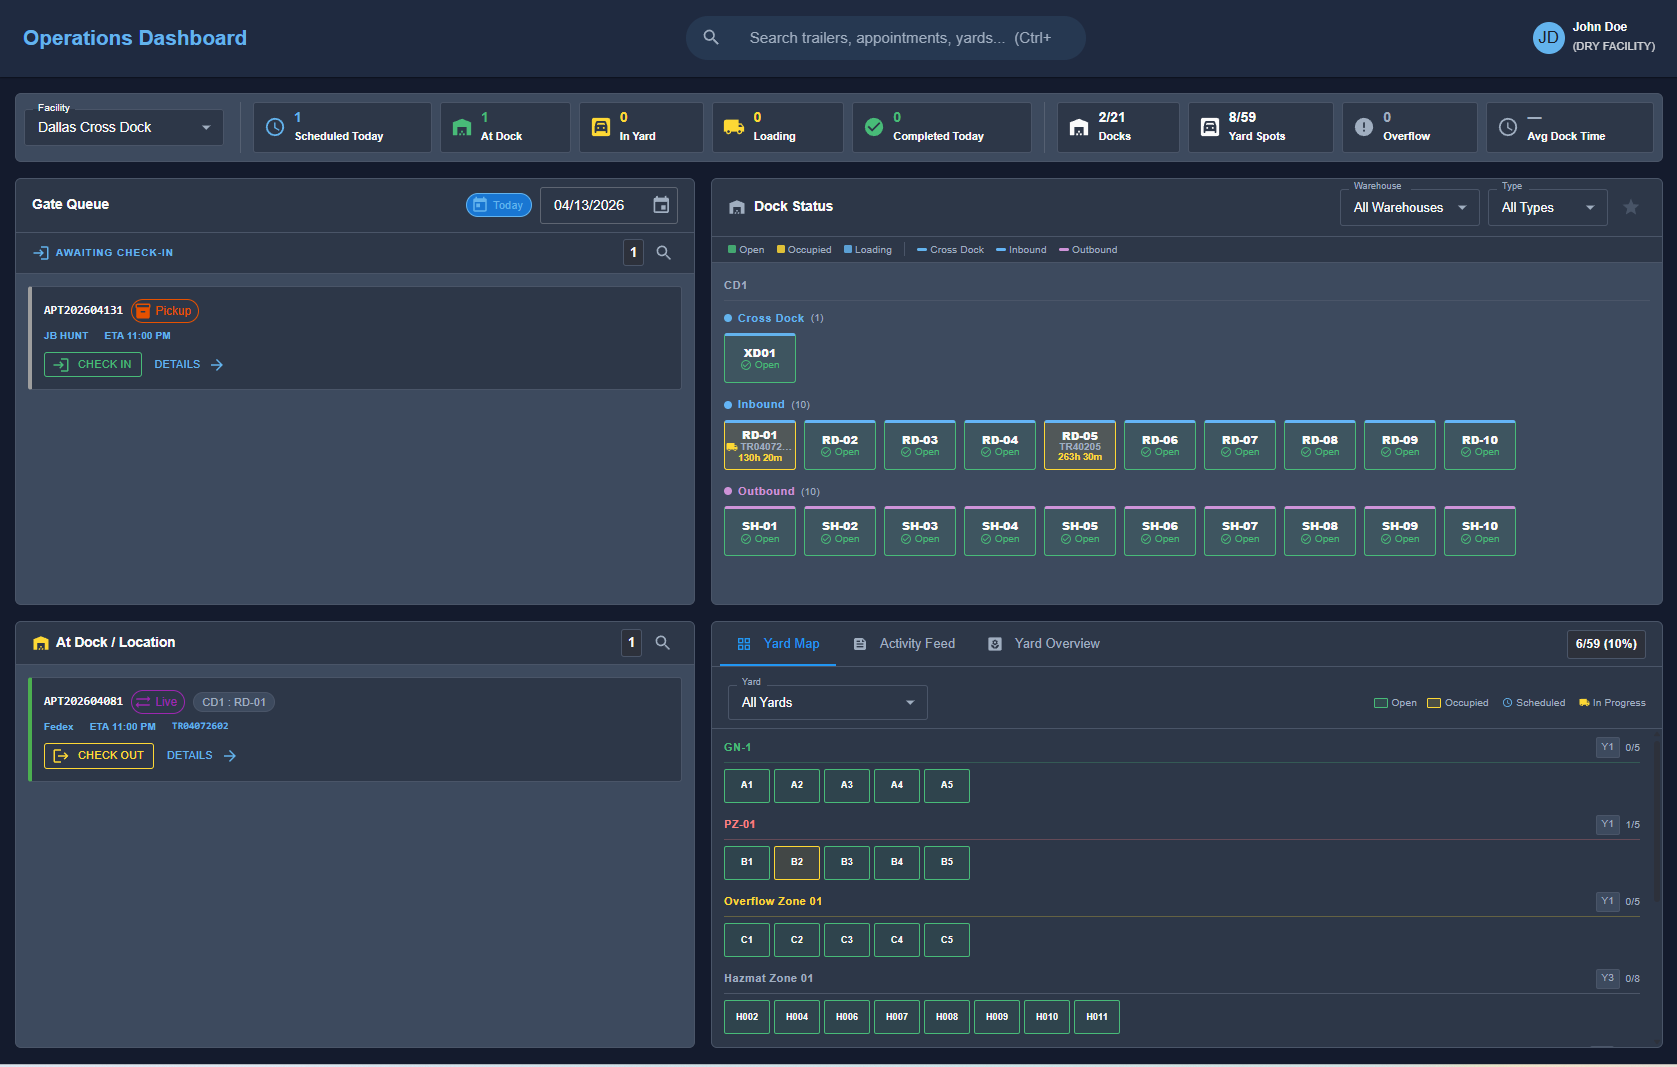Screen dimensions: 1677x1067
Task: Click the JD user avatar icon
Action: (1548, 38)
